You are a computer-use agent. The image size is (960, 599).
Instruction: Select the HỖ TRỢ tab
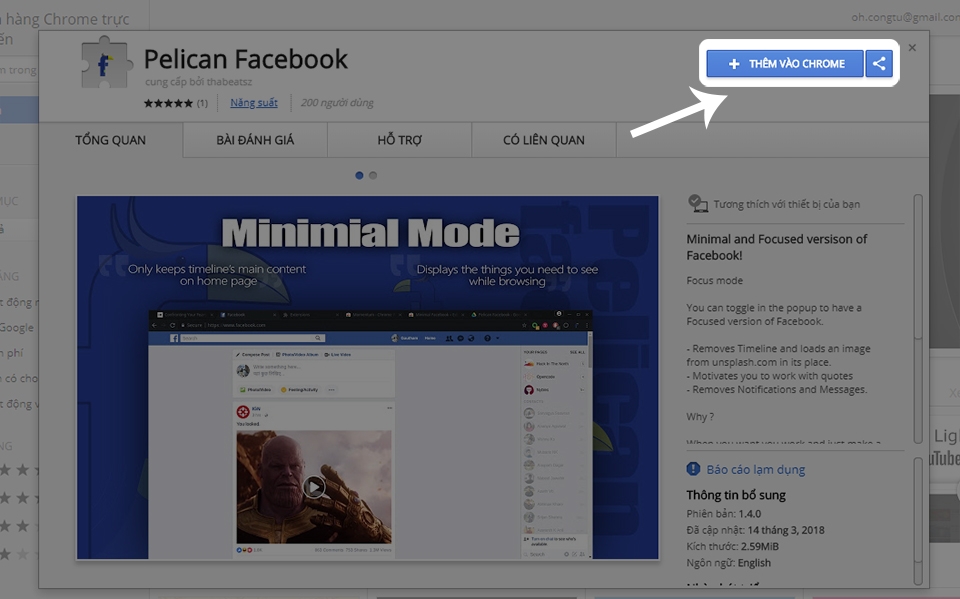(x=399, y=140)
